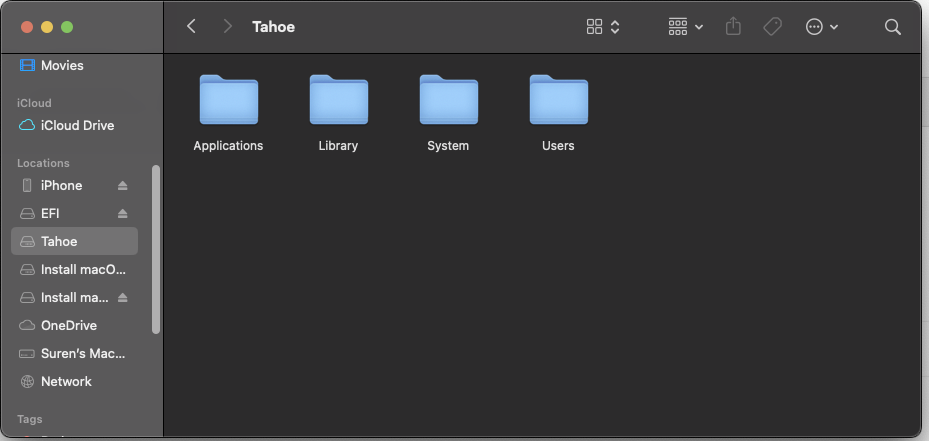Click the iCloud Drive cloud icon
The height and width of the screenshot is (441, 929).
click(27, 125)
